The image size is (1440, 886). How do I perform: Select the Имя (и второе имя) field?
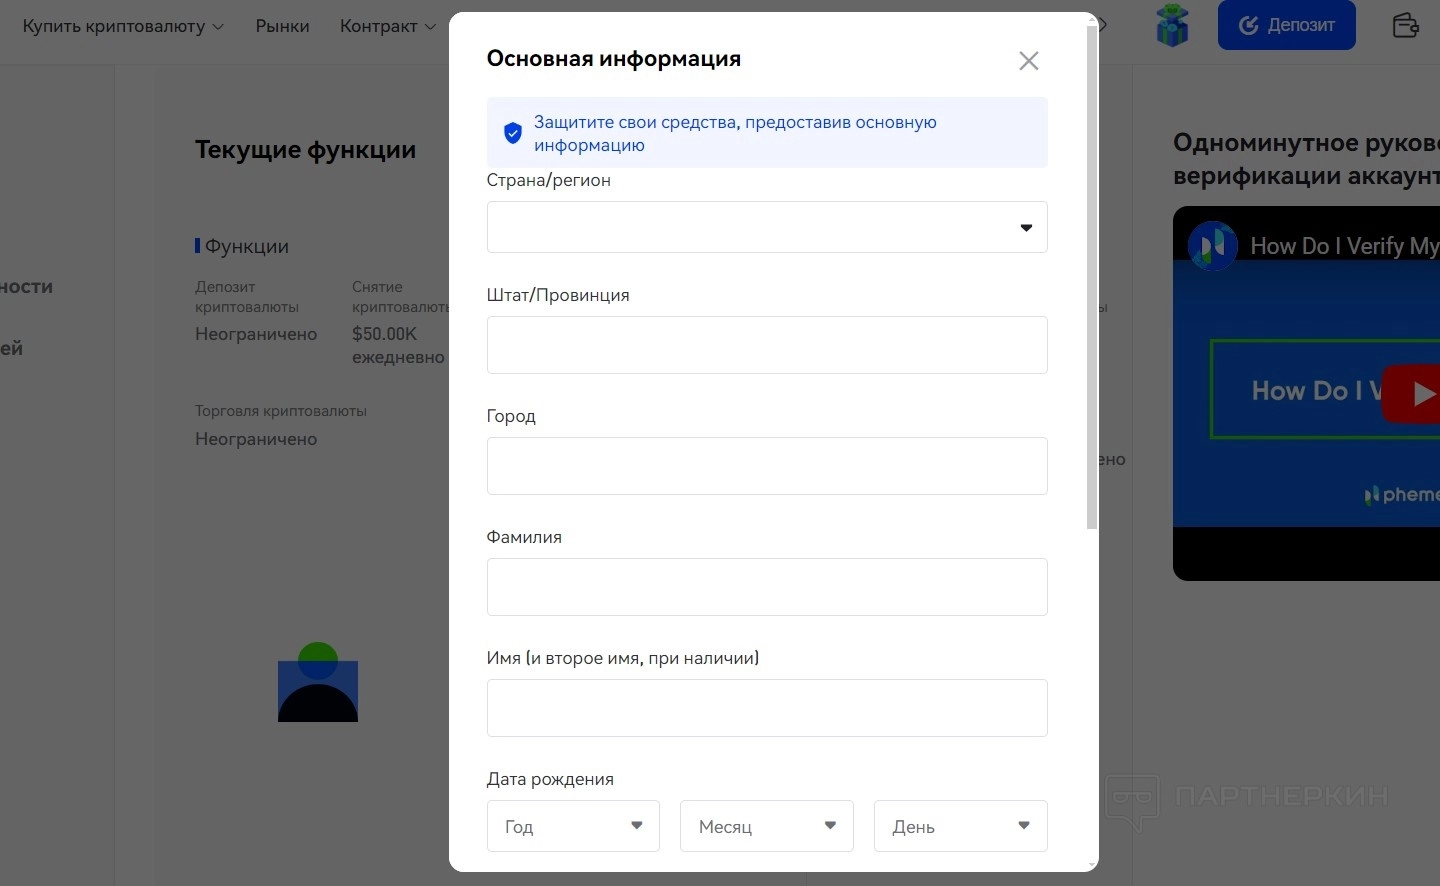point(766,708)
